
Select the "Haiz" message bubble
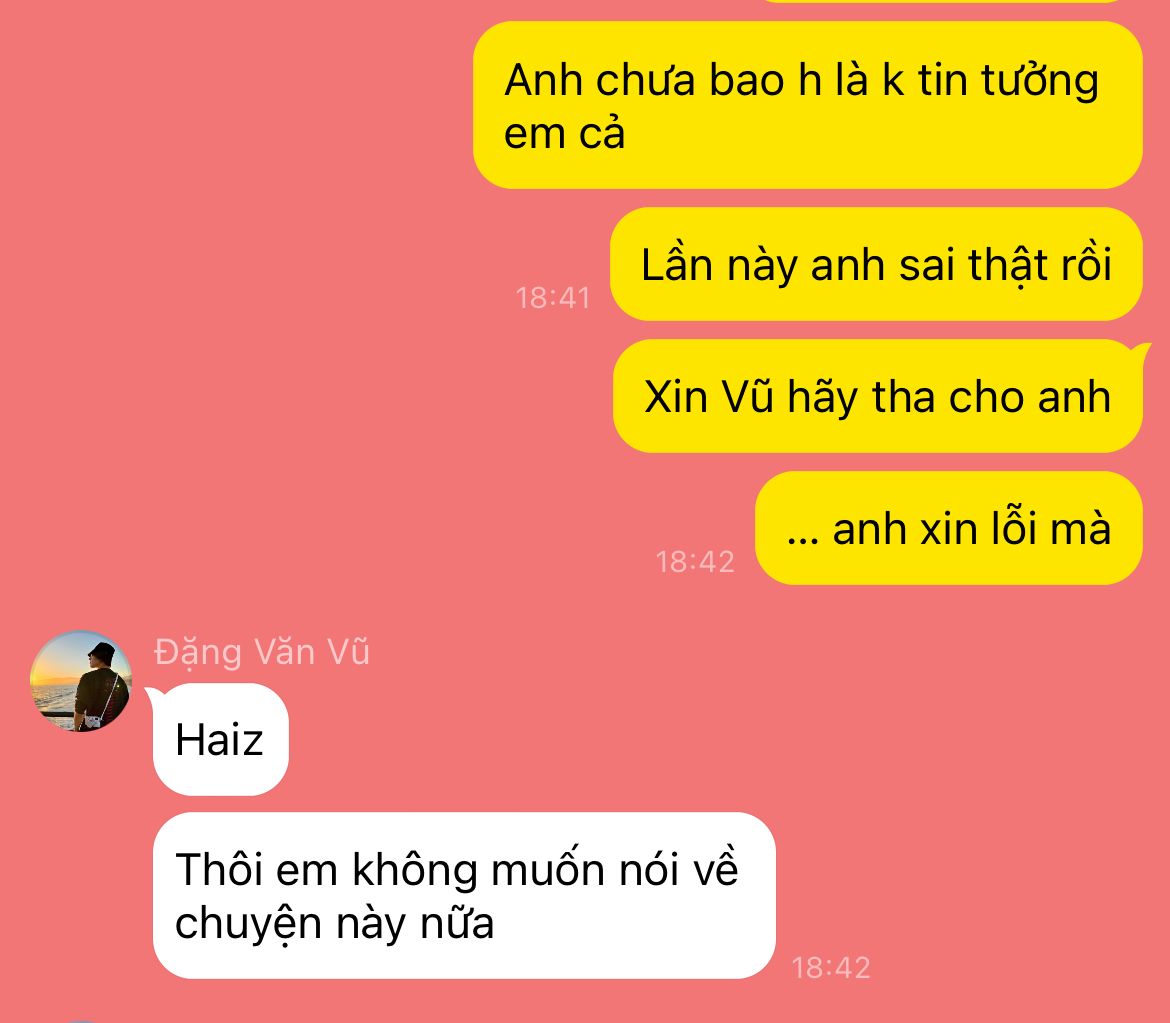220,739
